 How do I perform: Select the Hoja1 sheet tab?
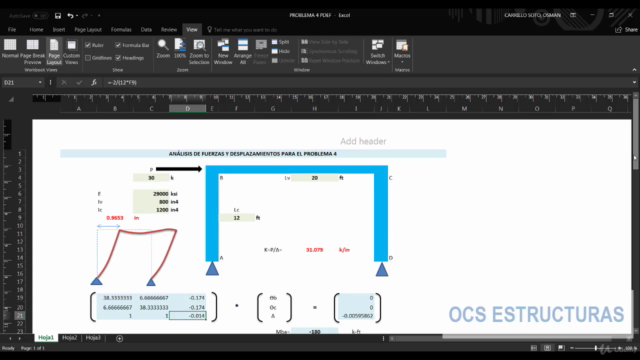[46, 338]
